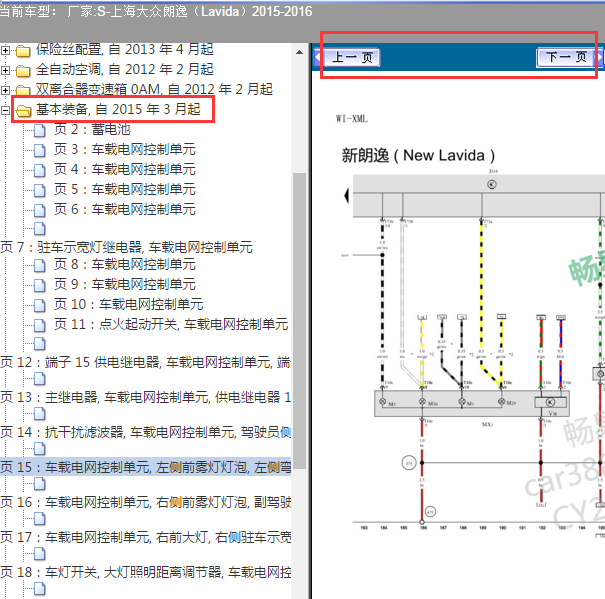The width and height of the screenshot is (605, 599).
Task: Open 页 18：车灯开关 page
Action: click(x=145, y=572)
